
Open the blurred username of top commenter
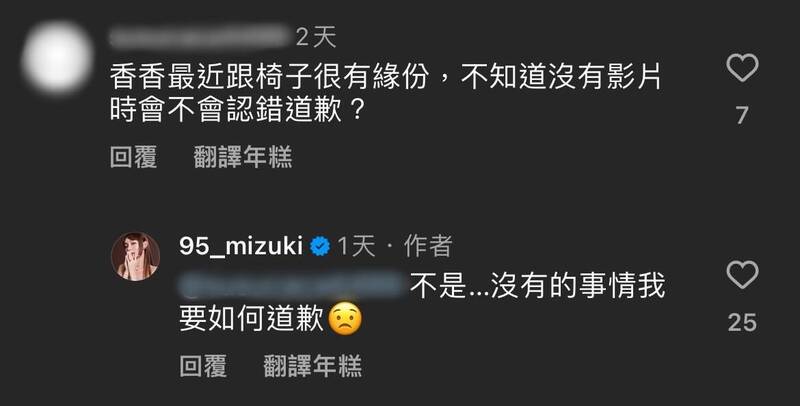pyautogui.click(x=199, y=37)
